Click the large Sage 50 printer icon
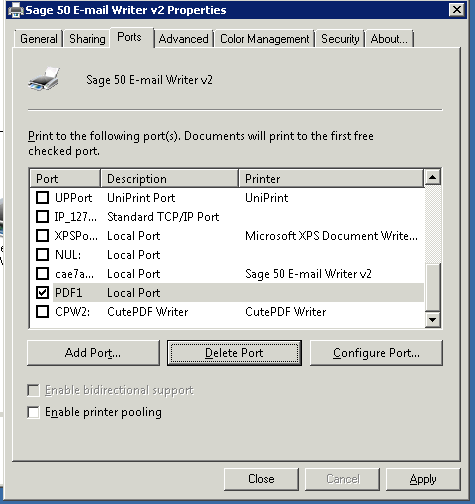The image size is (475, 504). point(44,79)
